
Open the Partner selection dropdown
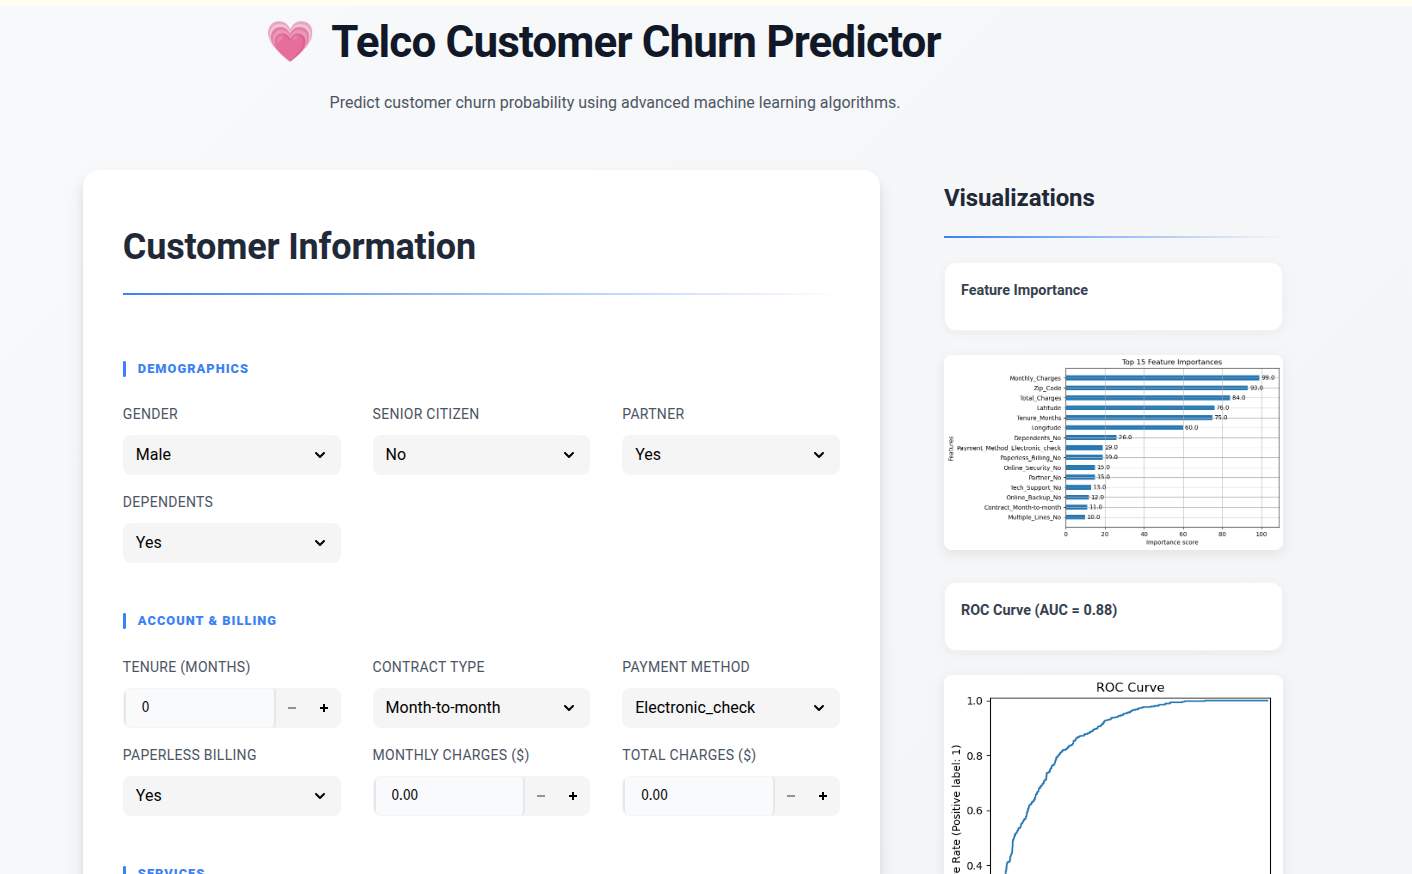pyautogui.click(x=730, y=455)
